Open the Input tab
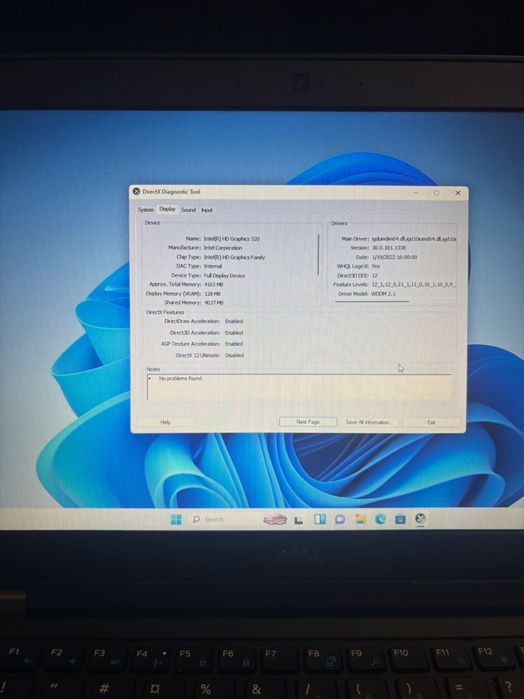This screenshot has height=699, width=524. (x=206, y=210)
